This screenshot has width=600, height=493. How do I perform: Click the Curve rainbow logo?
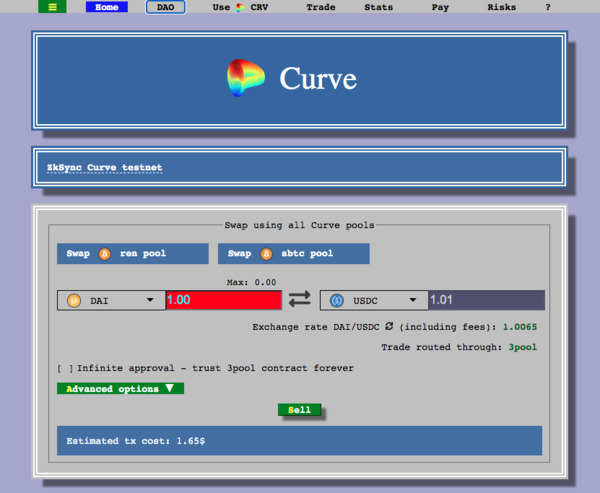point(245,78)
